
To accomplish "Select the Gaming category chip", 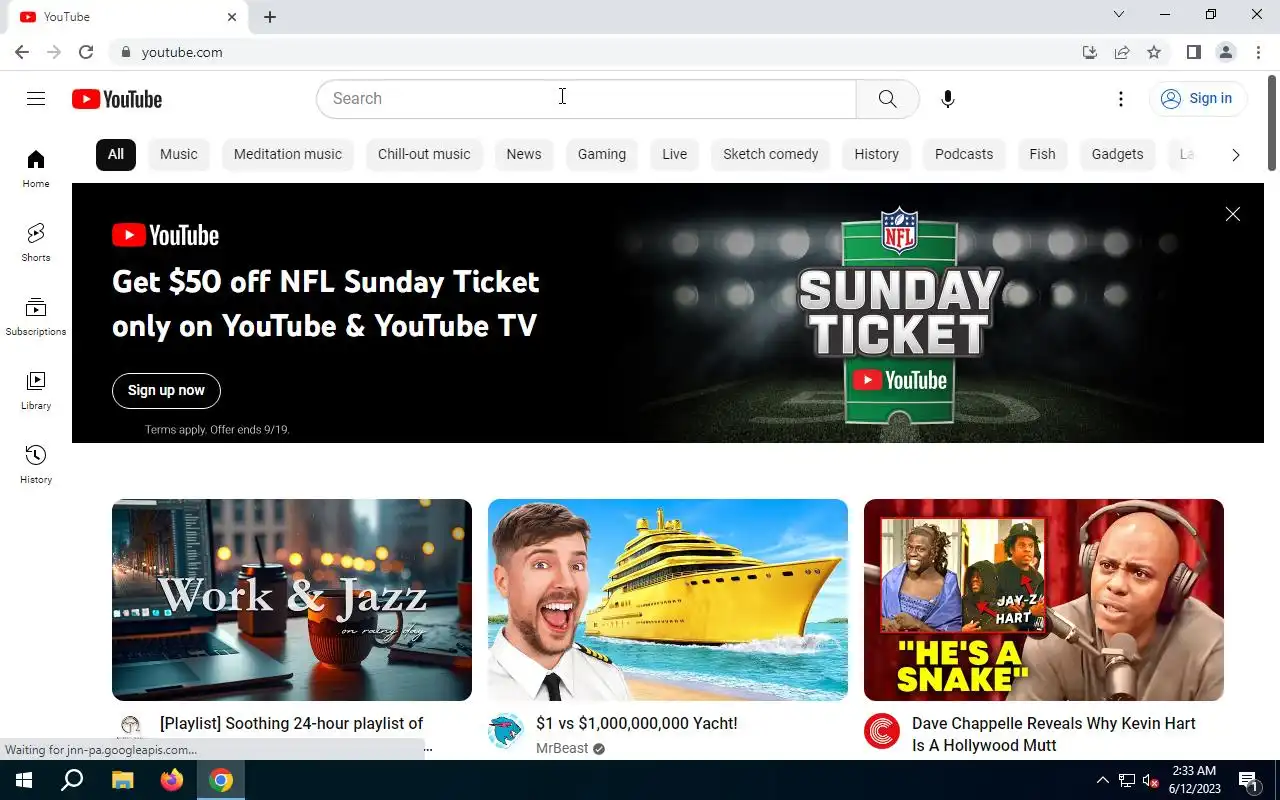I will click(602, 154).
